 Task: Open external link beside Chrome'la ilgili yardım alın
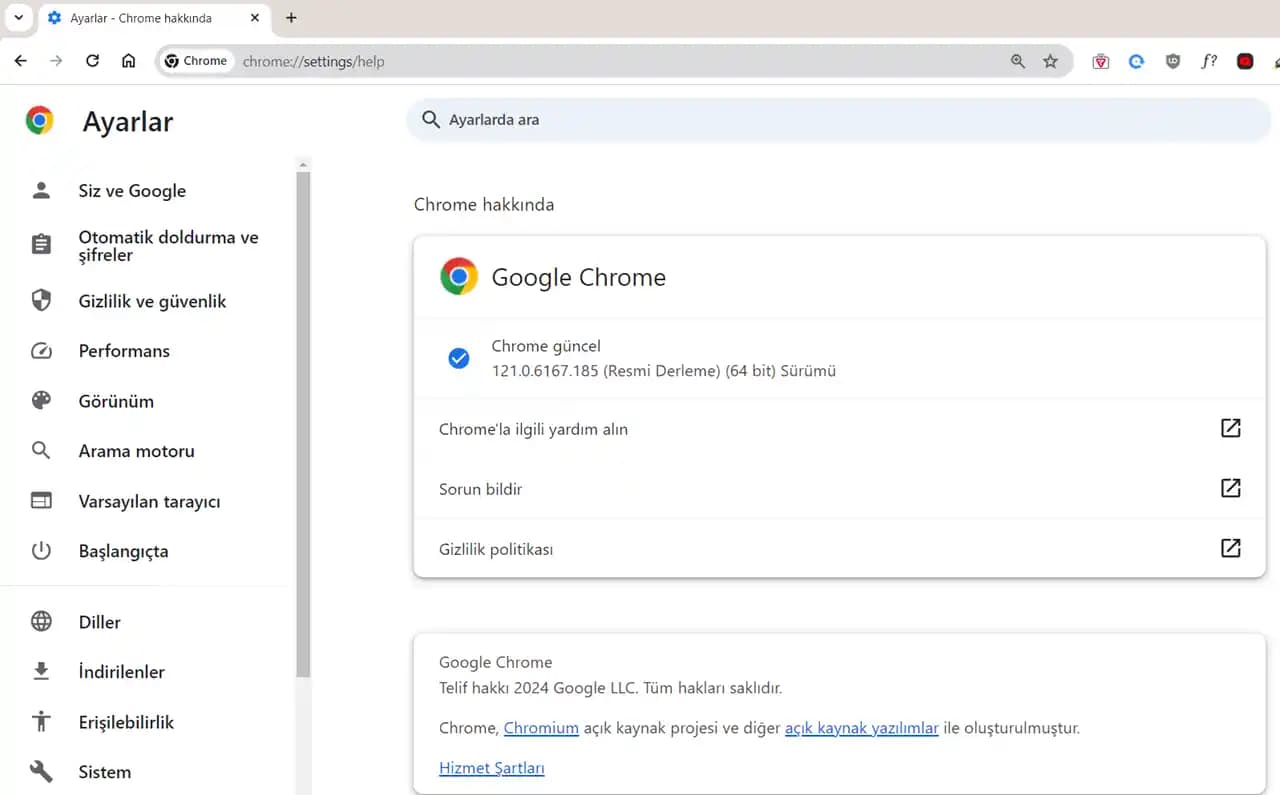coord(1230,428)
